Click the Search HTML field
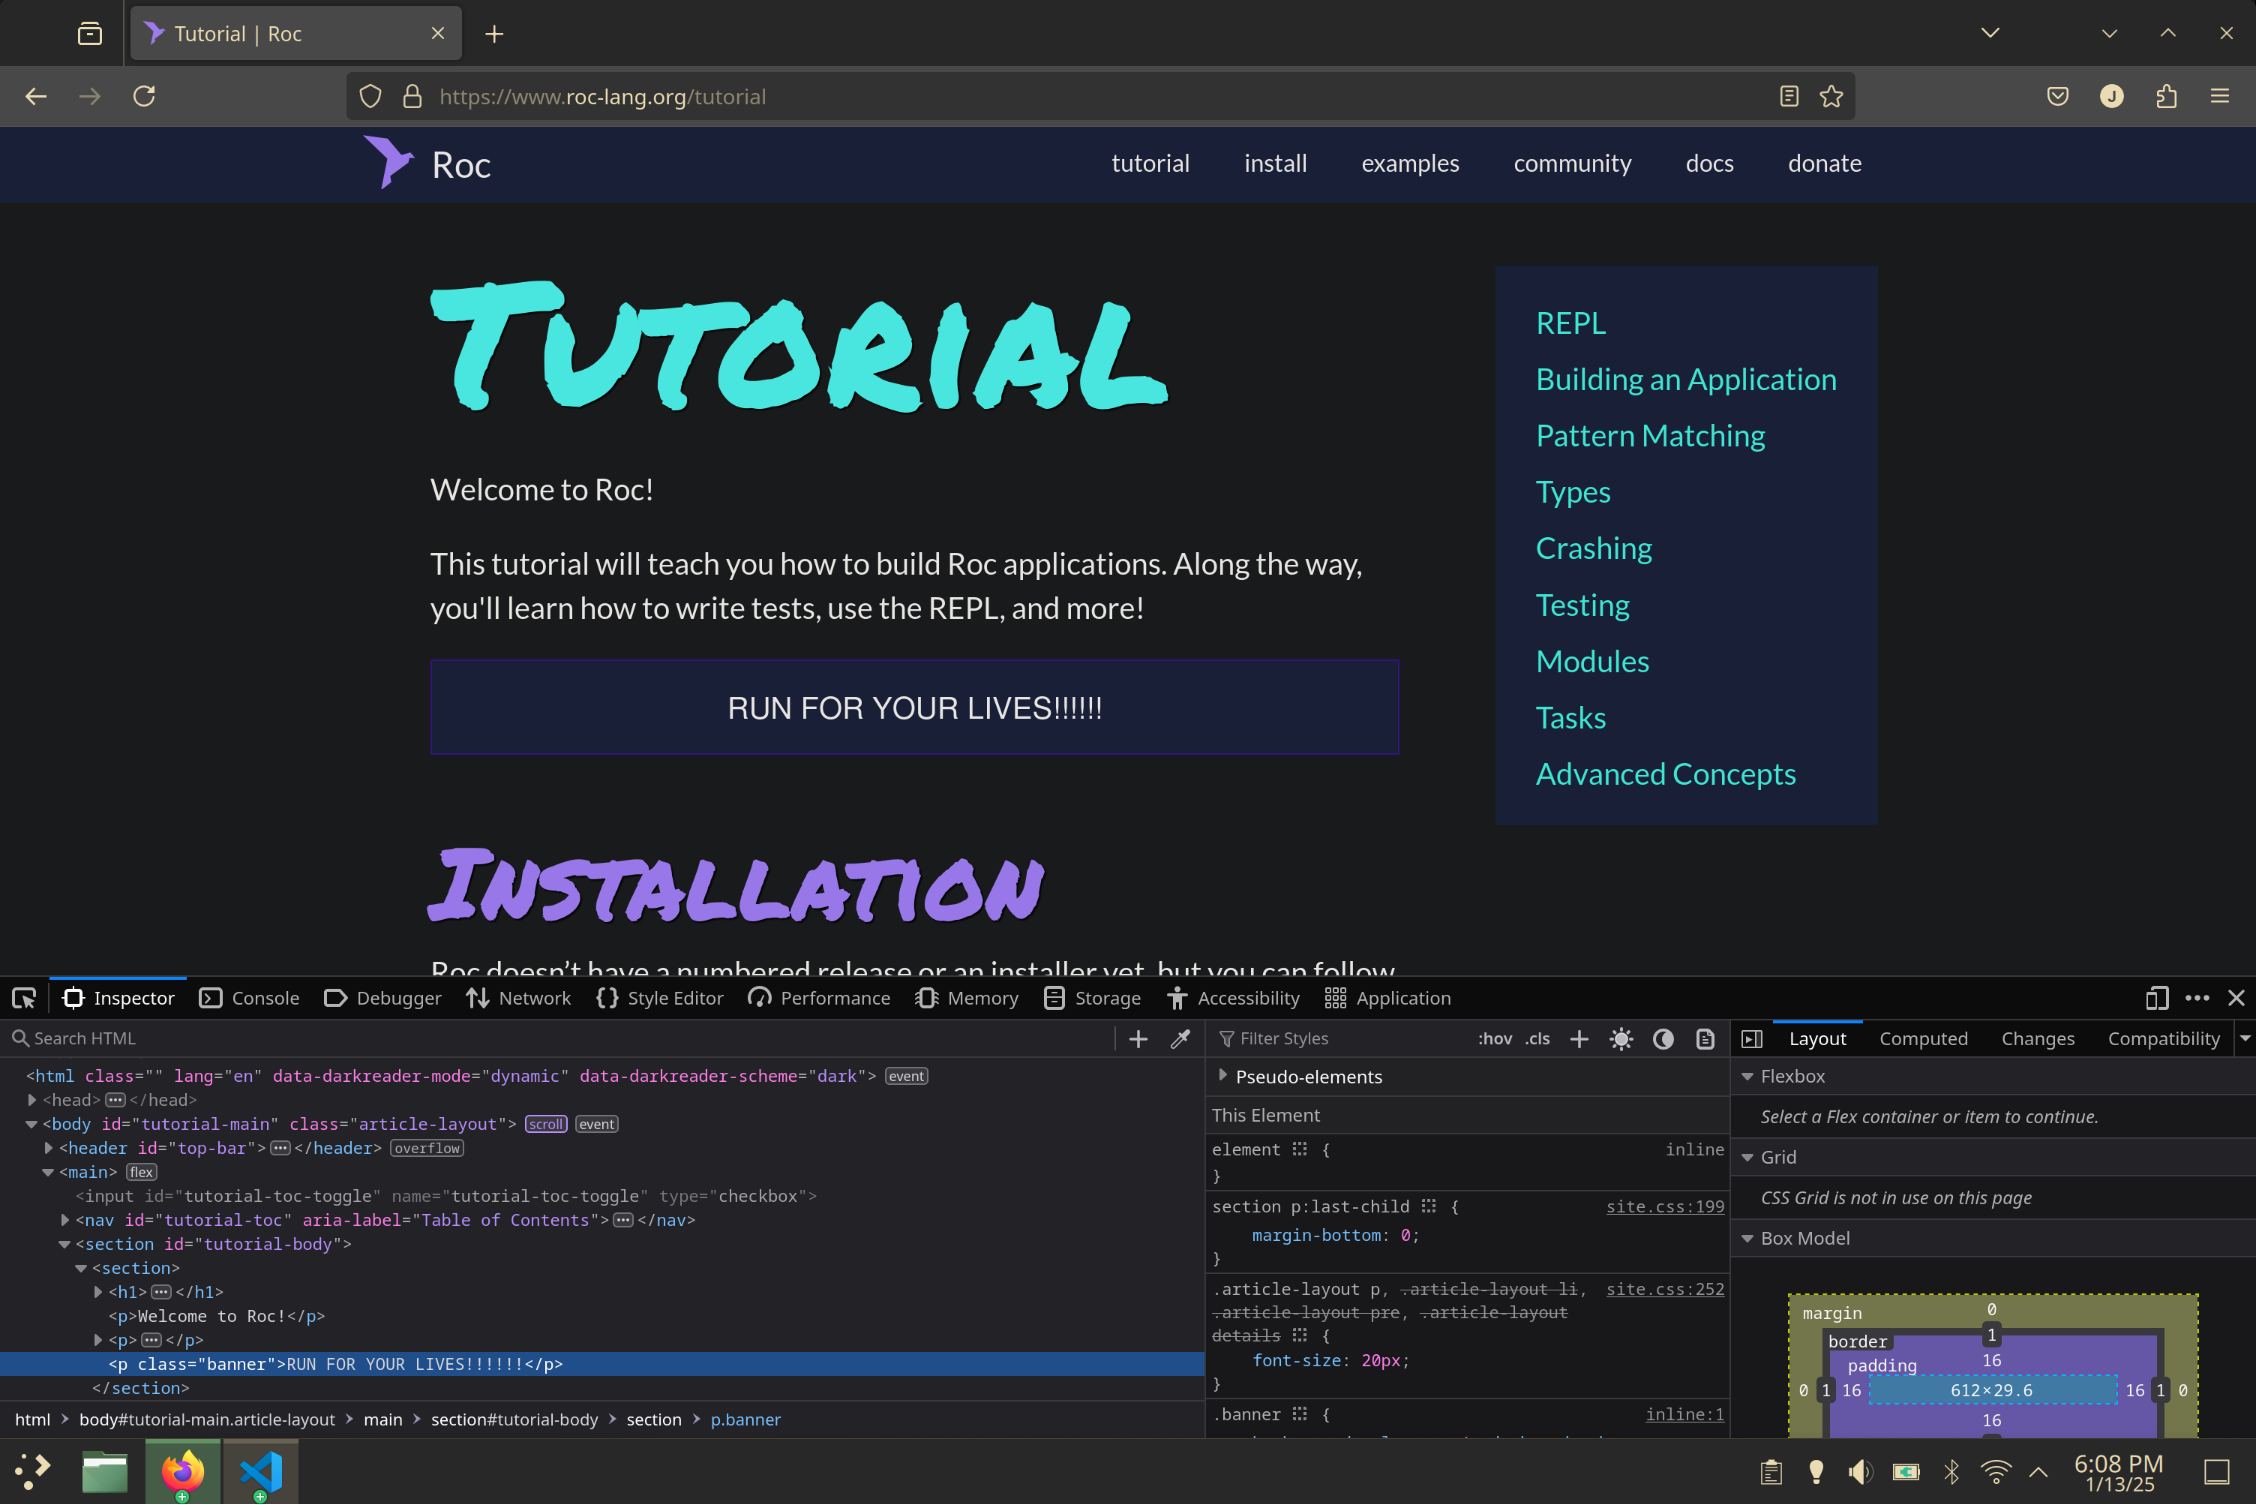This screenshot has width=2256, height=1505. [x=560, y=1039]
